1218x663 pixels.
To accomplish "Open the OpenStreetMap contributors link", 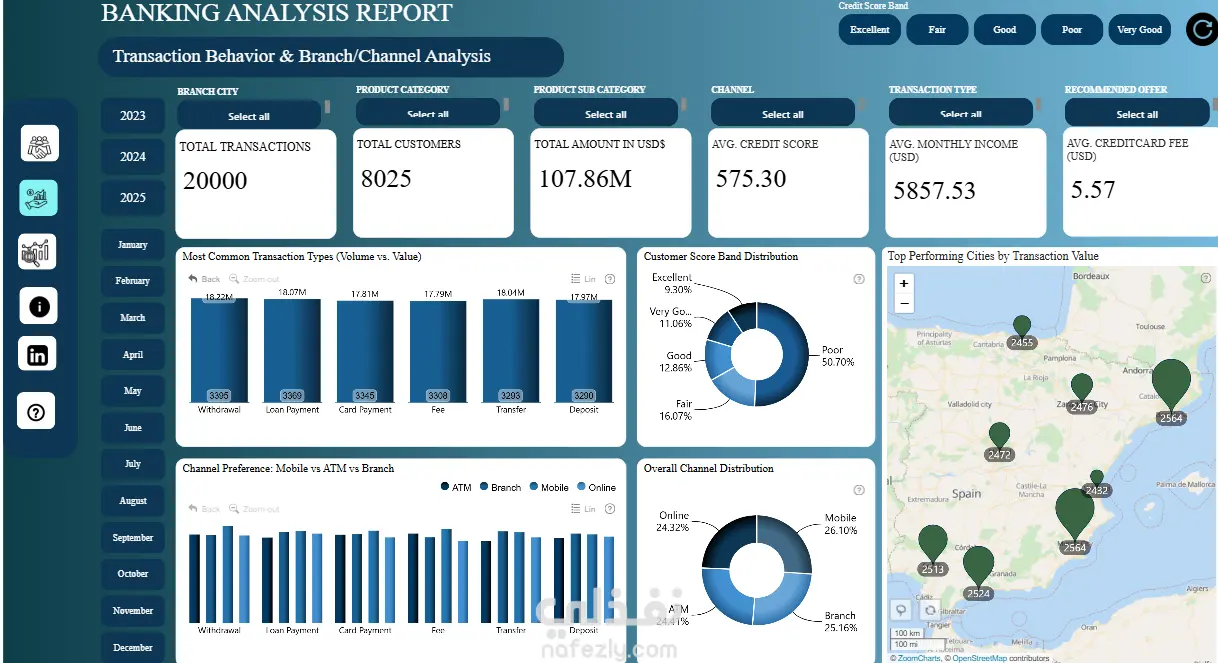I will tap(979, 658).
